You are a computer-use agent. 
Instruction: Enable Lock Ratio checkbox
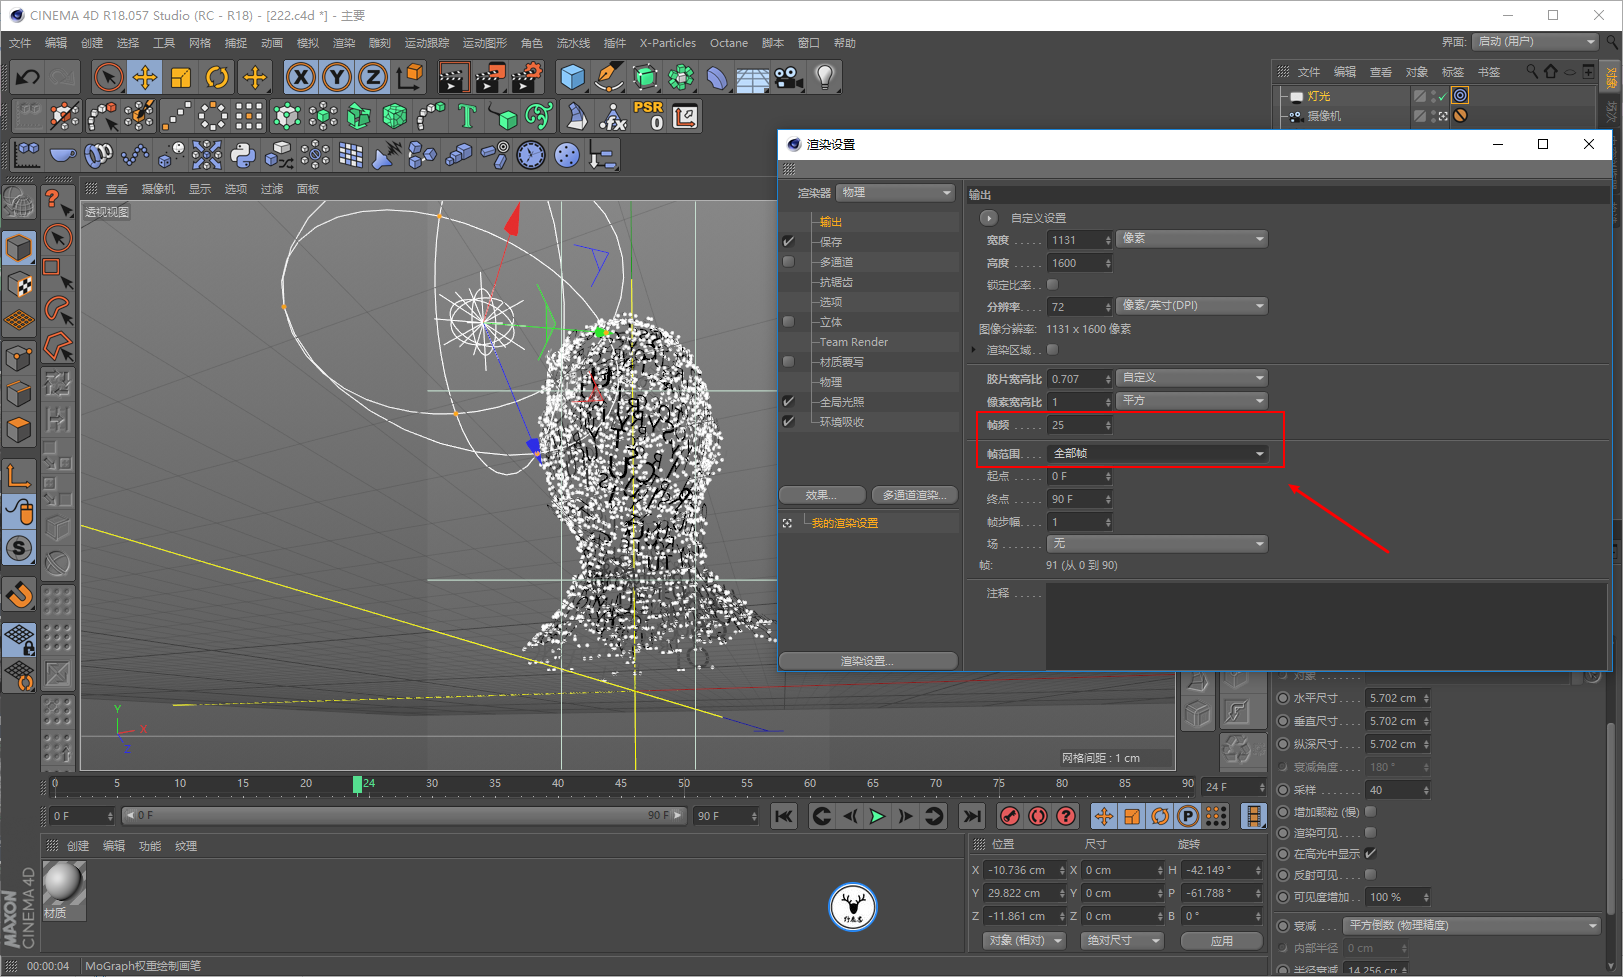[1052, 285]
